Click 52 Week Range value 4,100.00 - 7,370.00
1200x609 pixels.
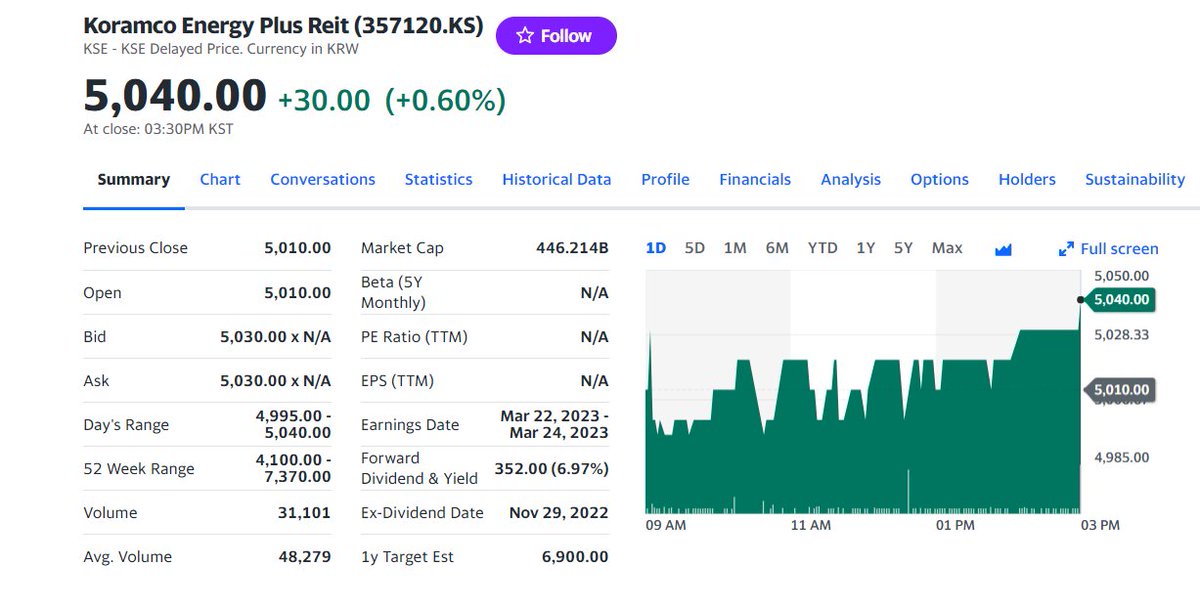click(293, 468)
